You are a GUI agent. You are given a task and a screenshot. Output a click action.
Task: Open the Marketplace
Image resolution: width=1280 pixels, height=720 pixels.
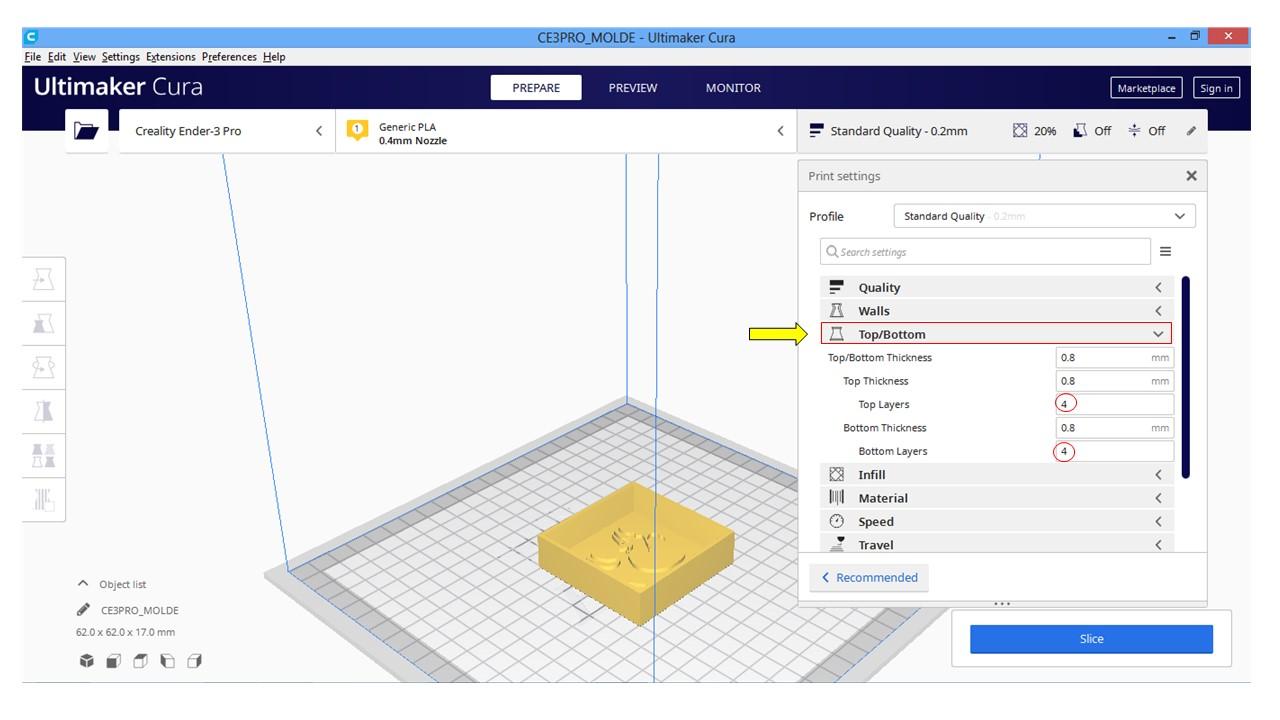[x=1146, y=88]
